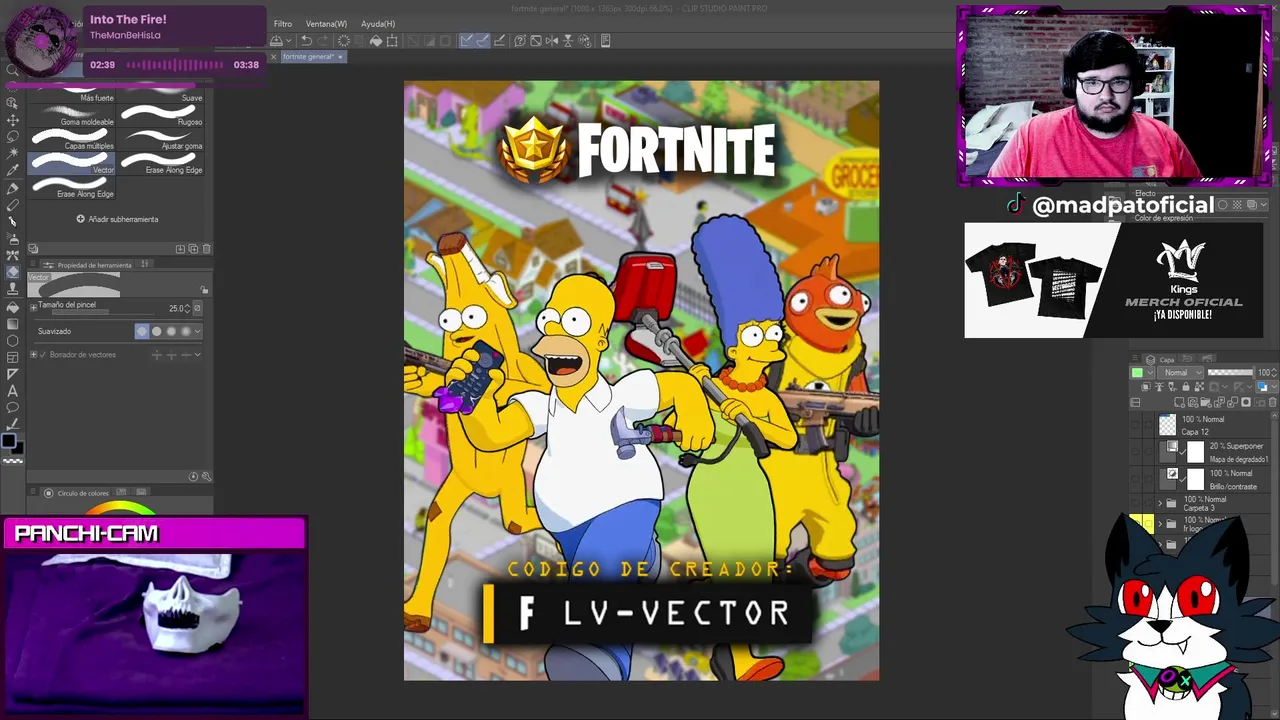Select the Balloon tool
Screen dimensions: 1280x720
12,407
